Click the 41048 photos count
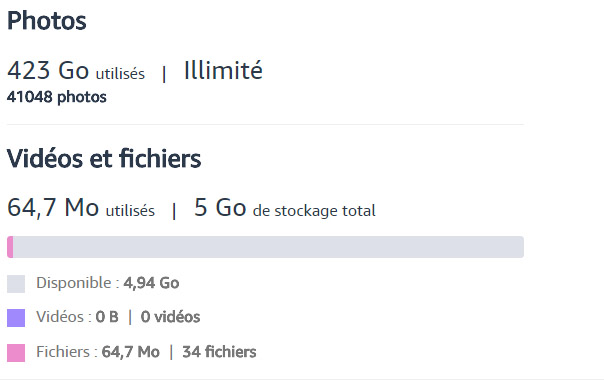Viewport: 604px width, 392px height. click(x=57, y=97)
